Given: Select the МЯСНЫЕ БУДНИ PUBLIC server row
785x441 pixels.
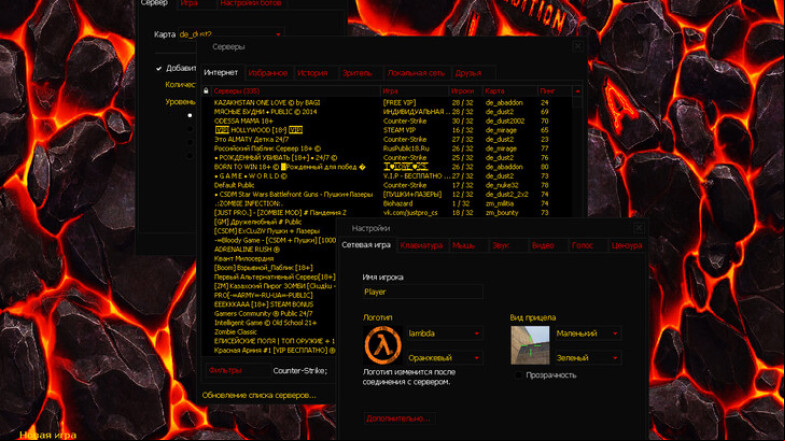Looking at the screenshot, I should (385, 112).
